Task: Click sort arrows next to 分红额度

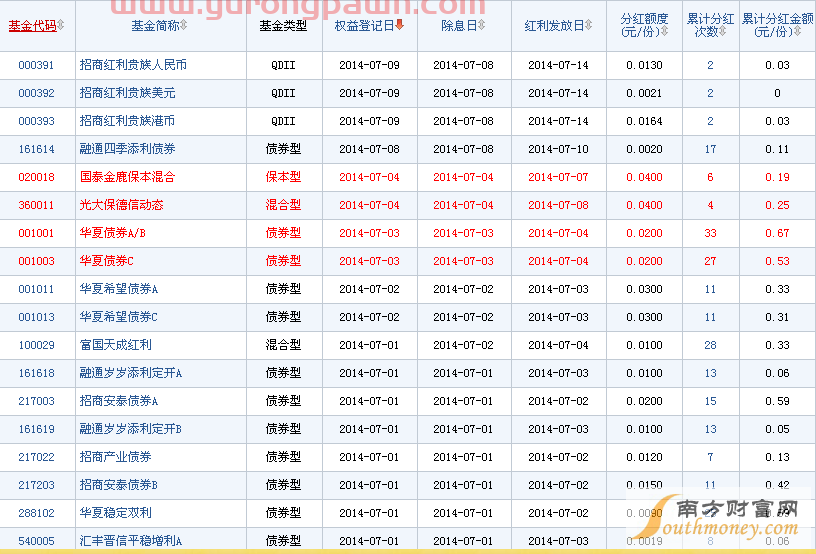Action: coord(665,32)
